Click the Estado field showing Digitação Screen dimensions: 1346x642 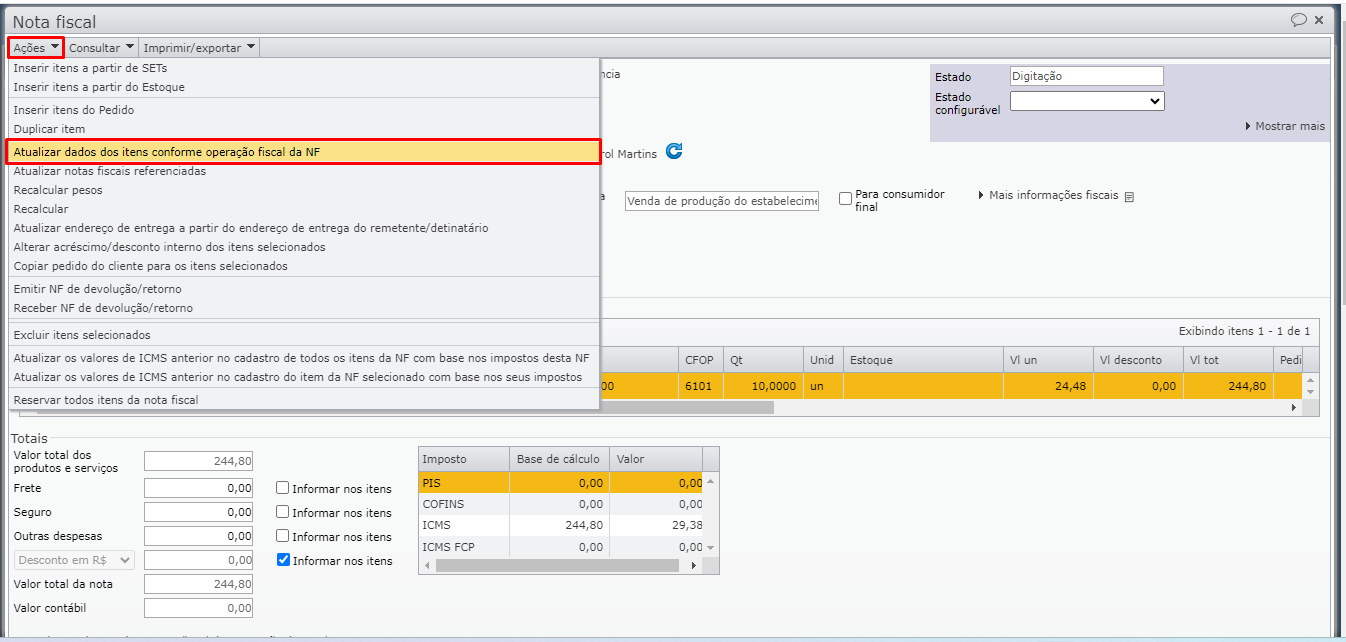click(1087, 76)
